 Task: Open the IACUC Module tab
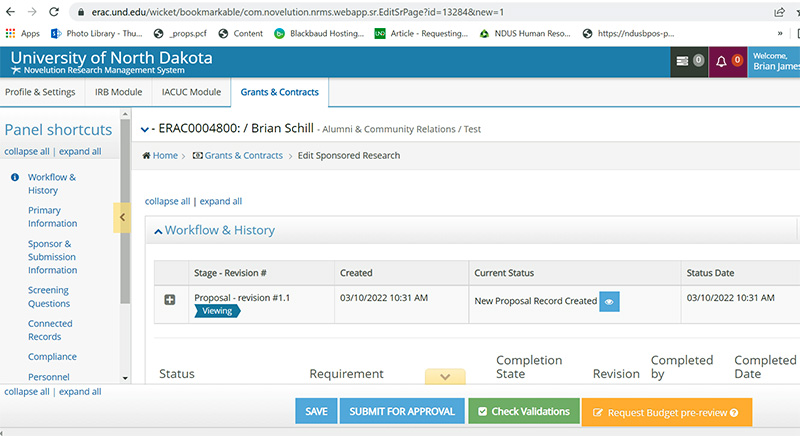pyautogui.click(x=191, y=92)
